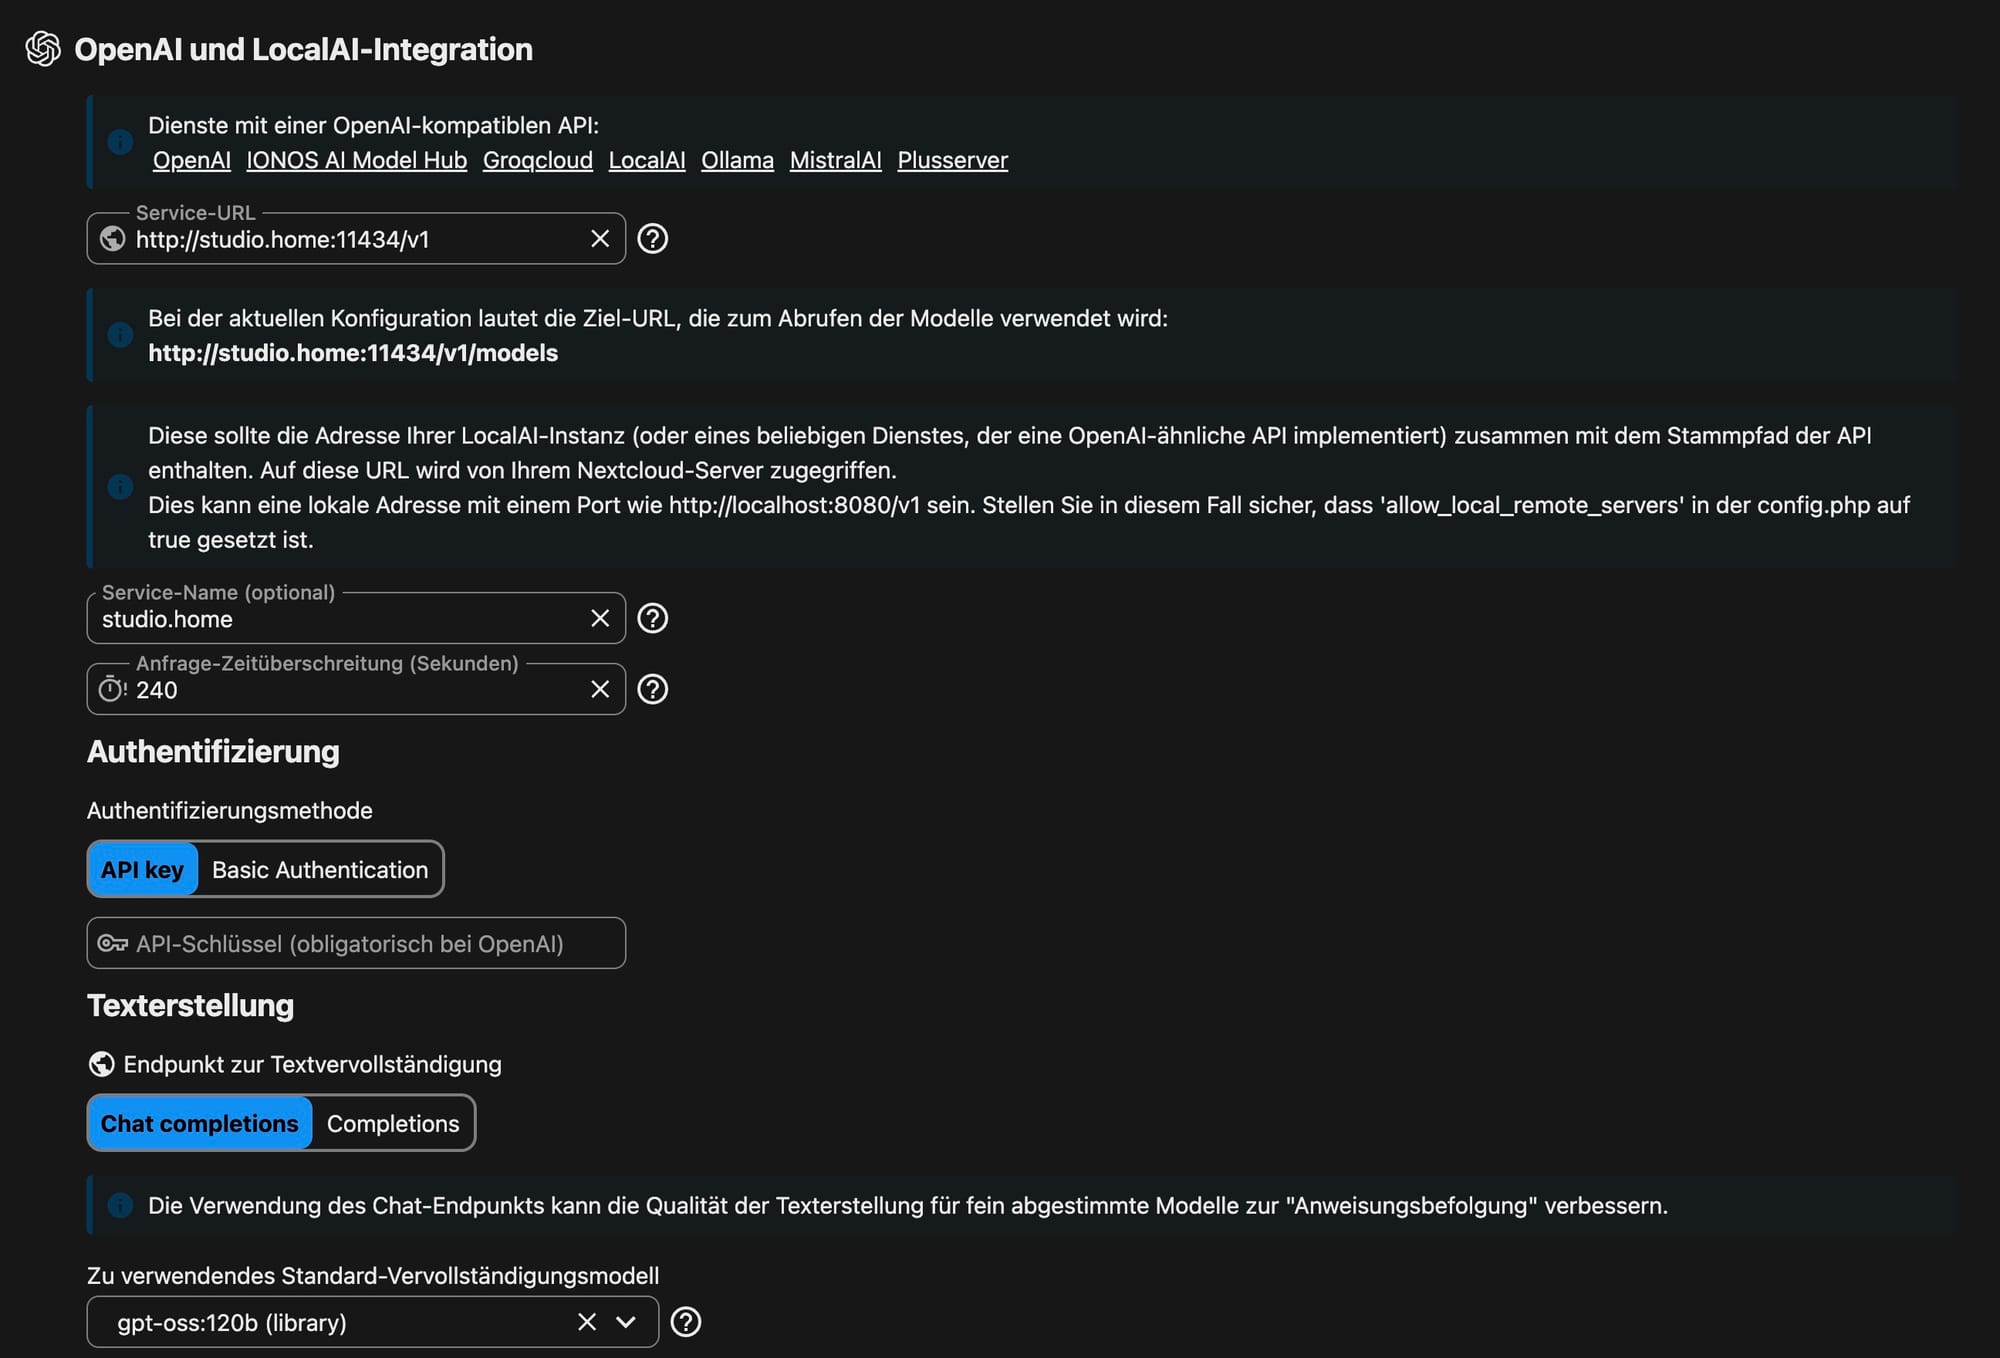Follow the IONOS AI Model Hub link
The height and width of the screenshot is (1358, 2000).
pyautogui.click(x=357, y=161)
